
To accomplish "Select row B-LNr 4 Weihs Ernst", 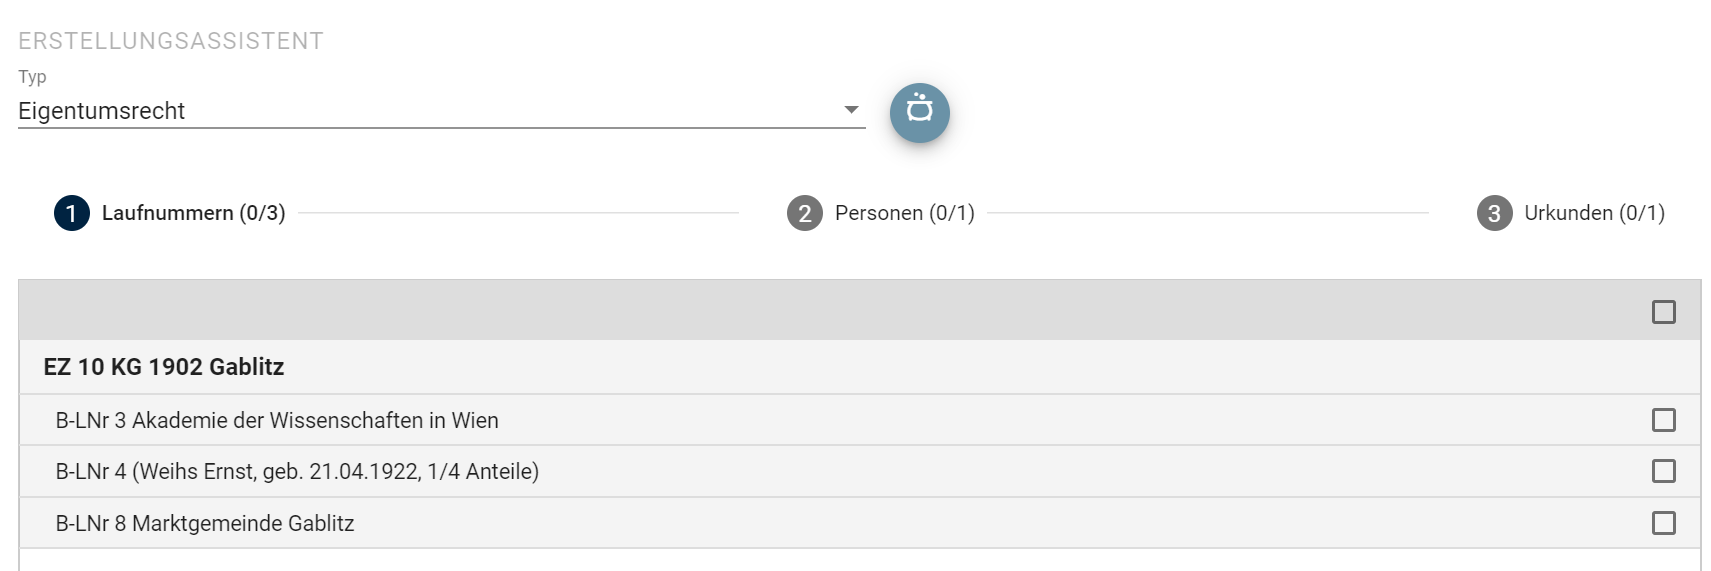I will pos(860,471).
